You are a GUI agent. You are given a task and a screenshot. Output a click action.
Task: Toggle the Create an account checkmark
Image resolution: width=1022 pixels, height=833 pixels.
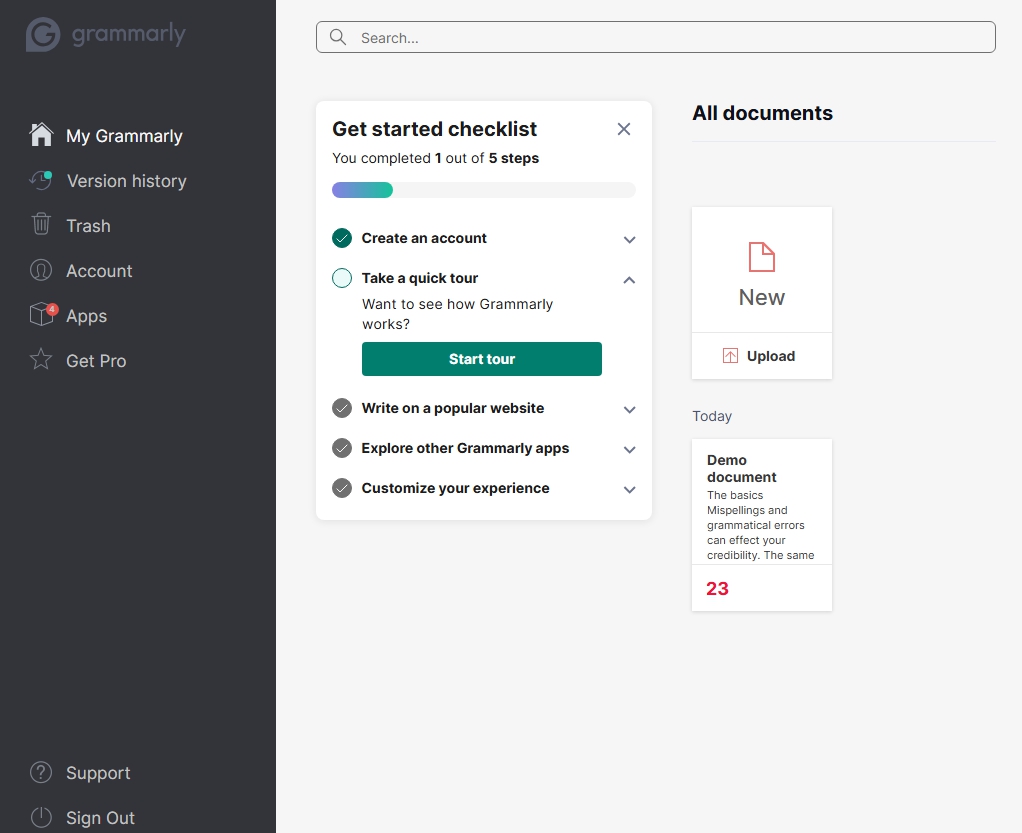point(342,239)
